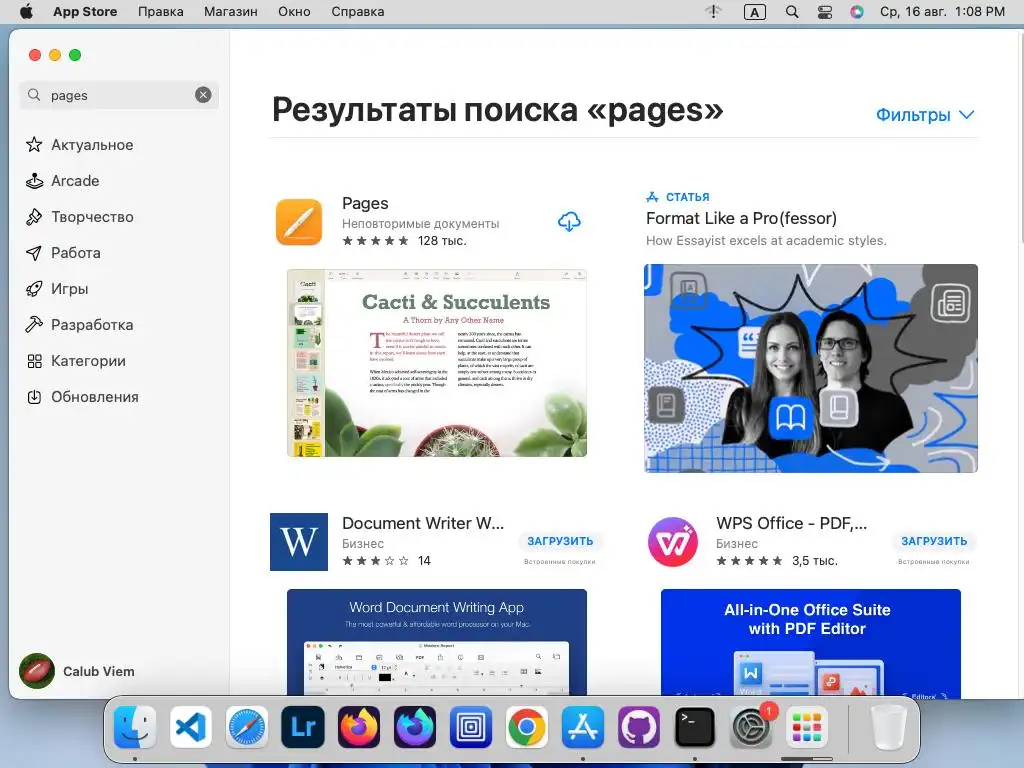Open the App Store menu
The image size is (1024, 768).
[85, 12]
